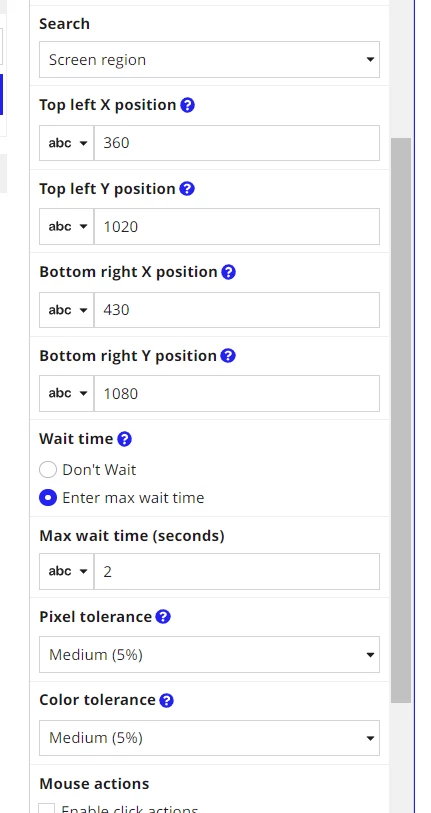Open the Color tolerance dropdown

click(209, 738)
